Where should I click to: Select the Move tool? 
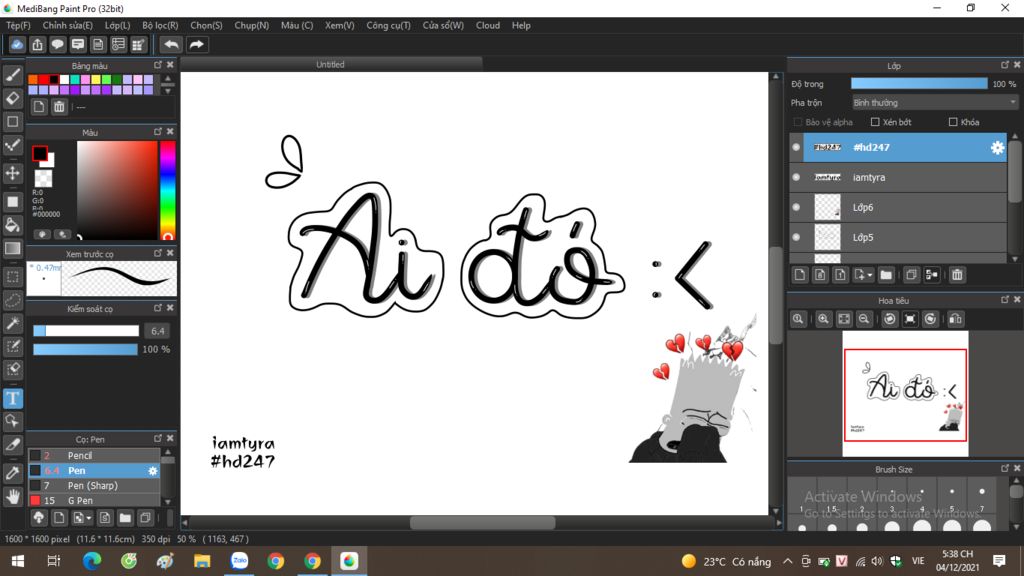tap(12, 173)
